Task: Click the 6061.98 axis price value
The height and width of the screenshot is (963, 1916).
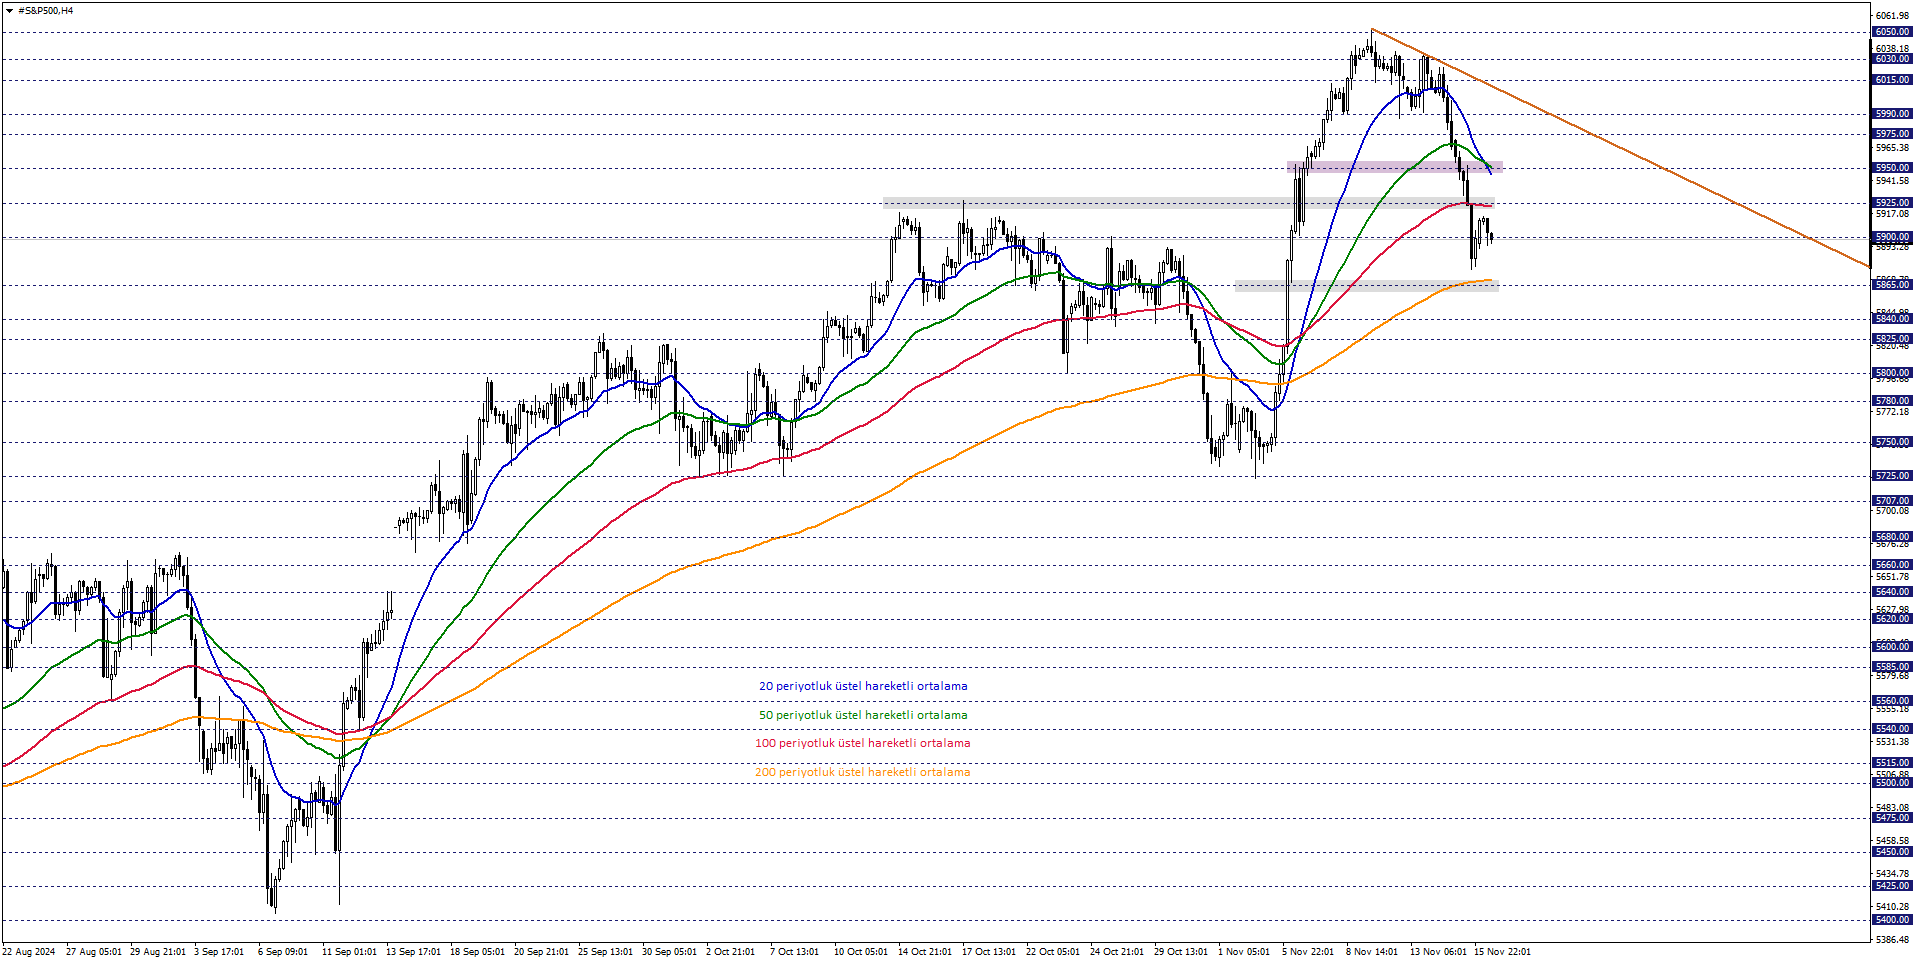Action: coord(1893,16)
